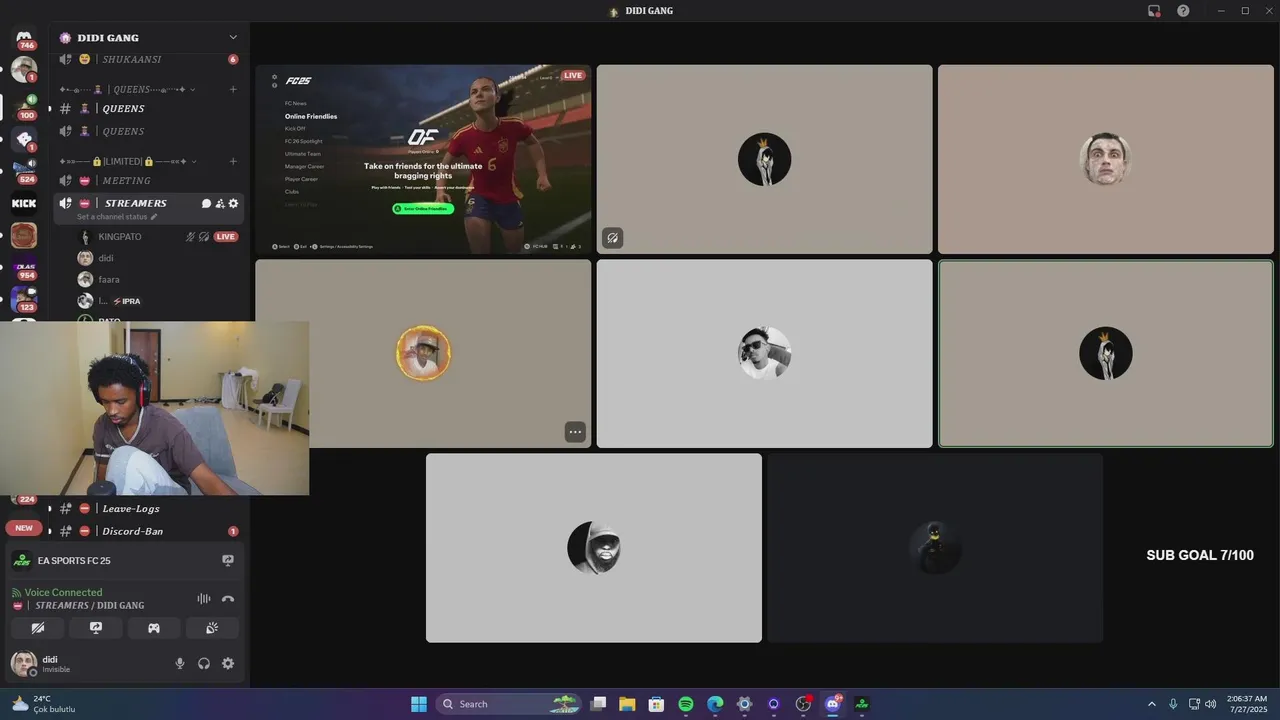Open KINGPATO's live FC25 stream tile
This screenshot has height=720, width=1280.
423,159
